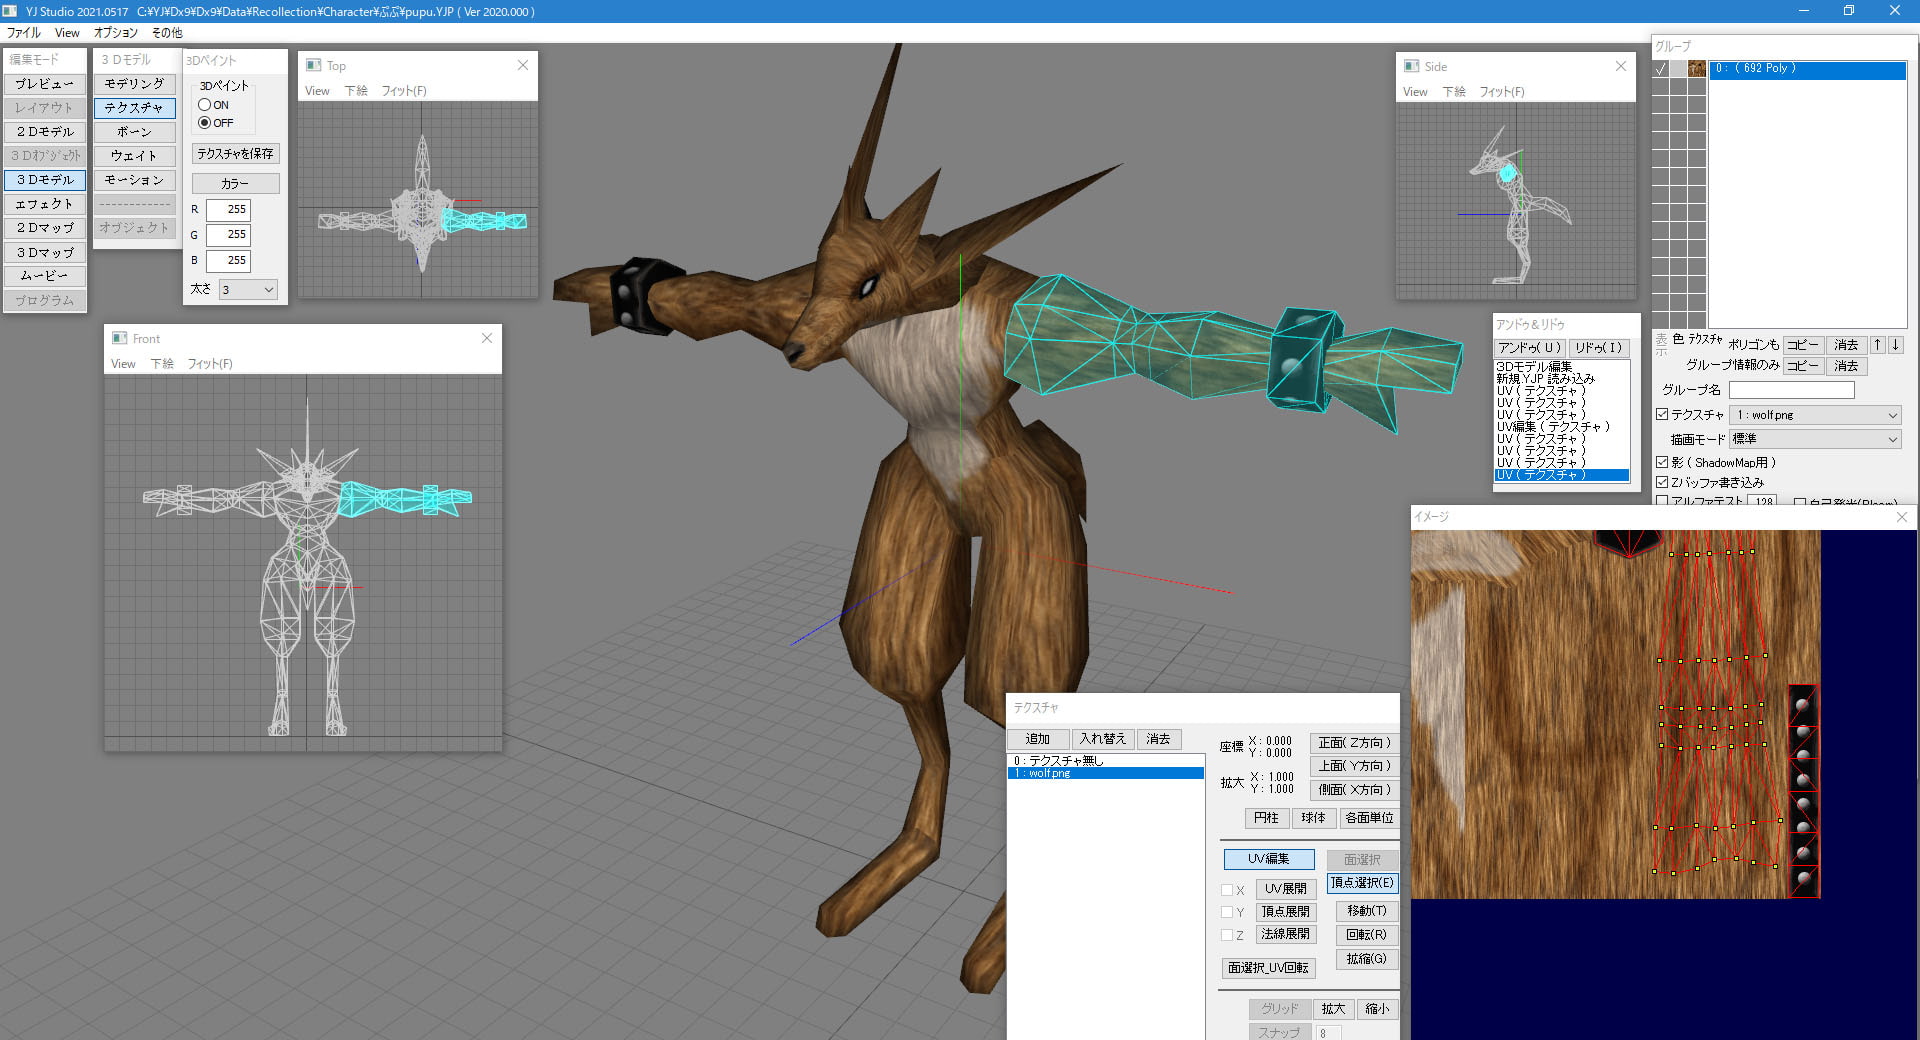
Task: Open the その他 menu
Action: [167, 33]
